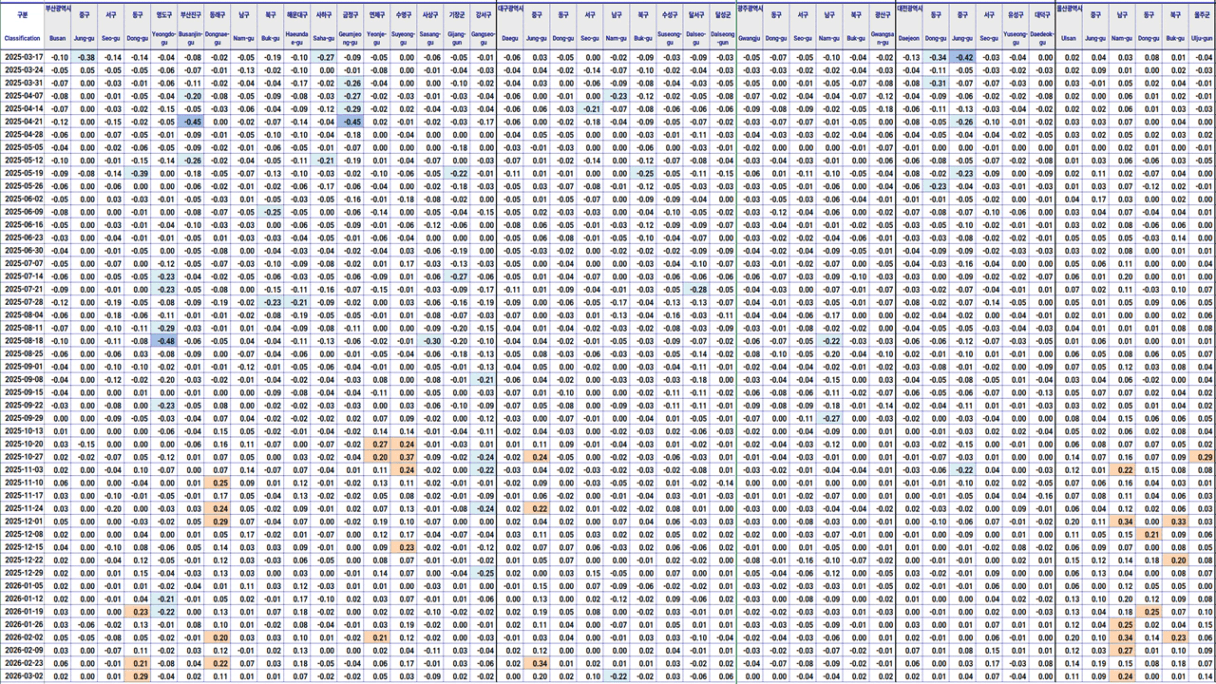The height and width of the screenshot is (684, 1216).
Task: Select the 2025-08-18 date cell
Action: 22,340
